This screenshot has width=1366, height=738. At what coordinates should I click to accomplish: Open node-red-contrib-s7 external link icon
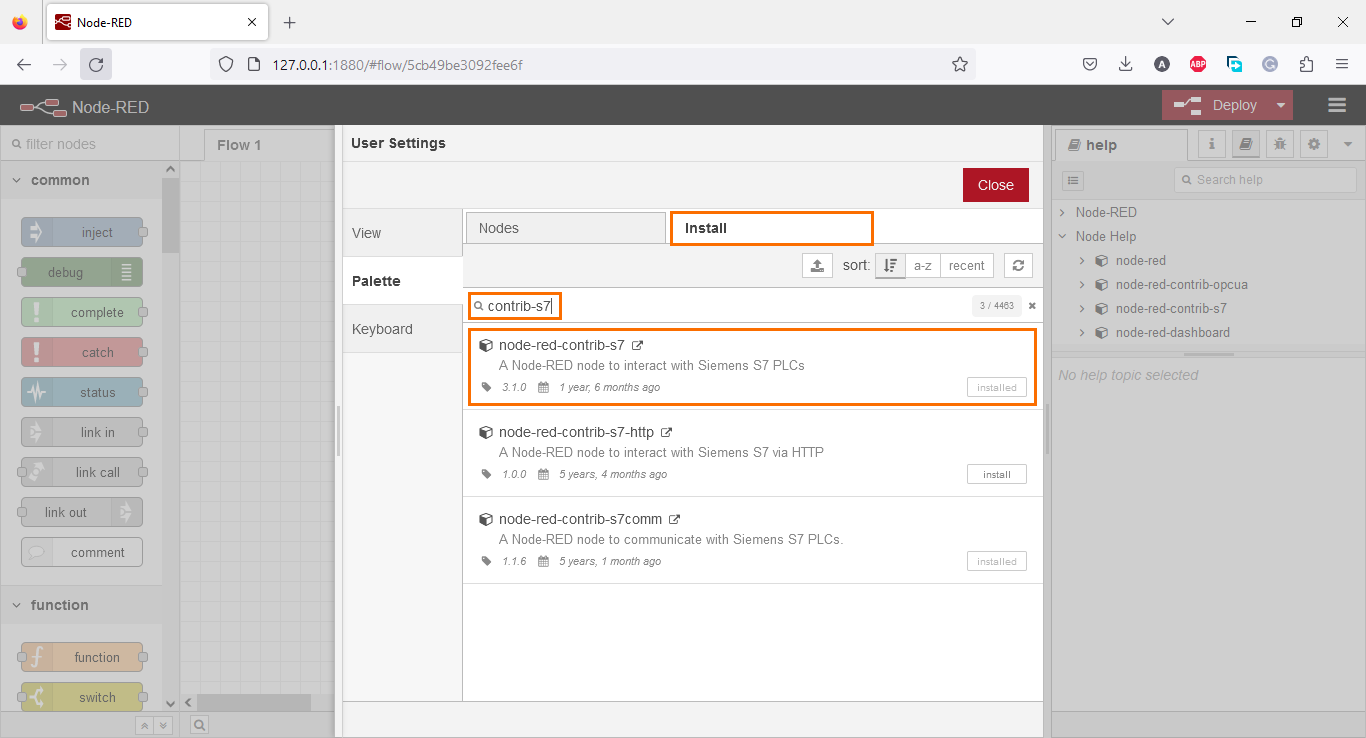point(638,345)
